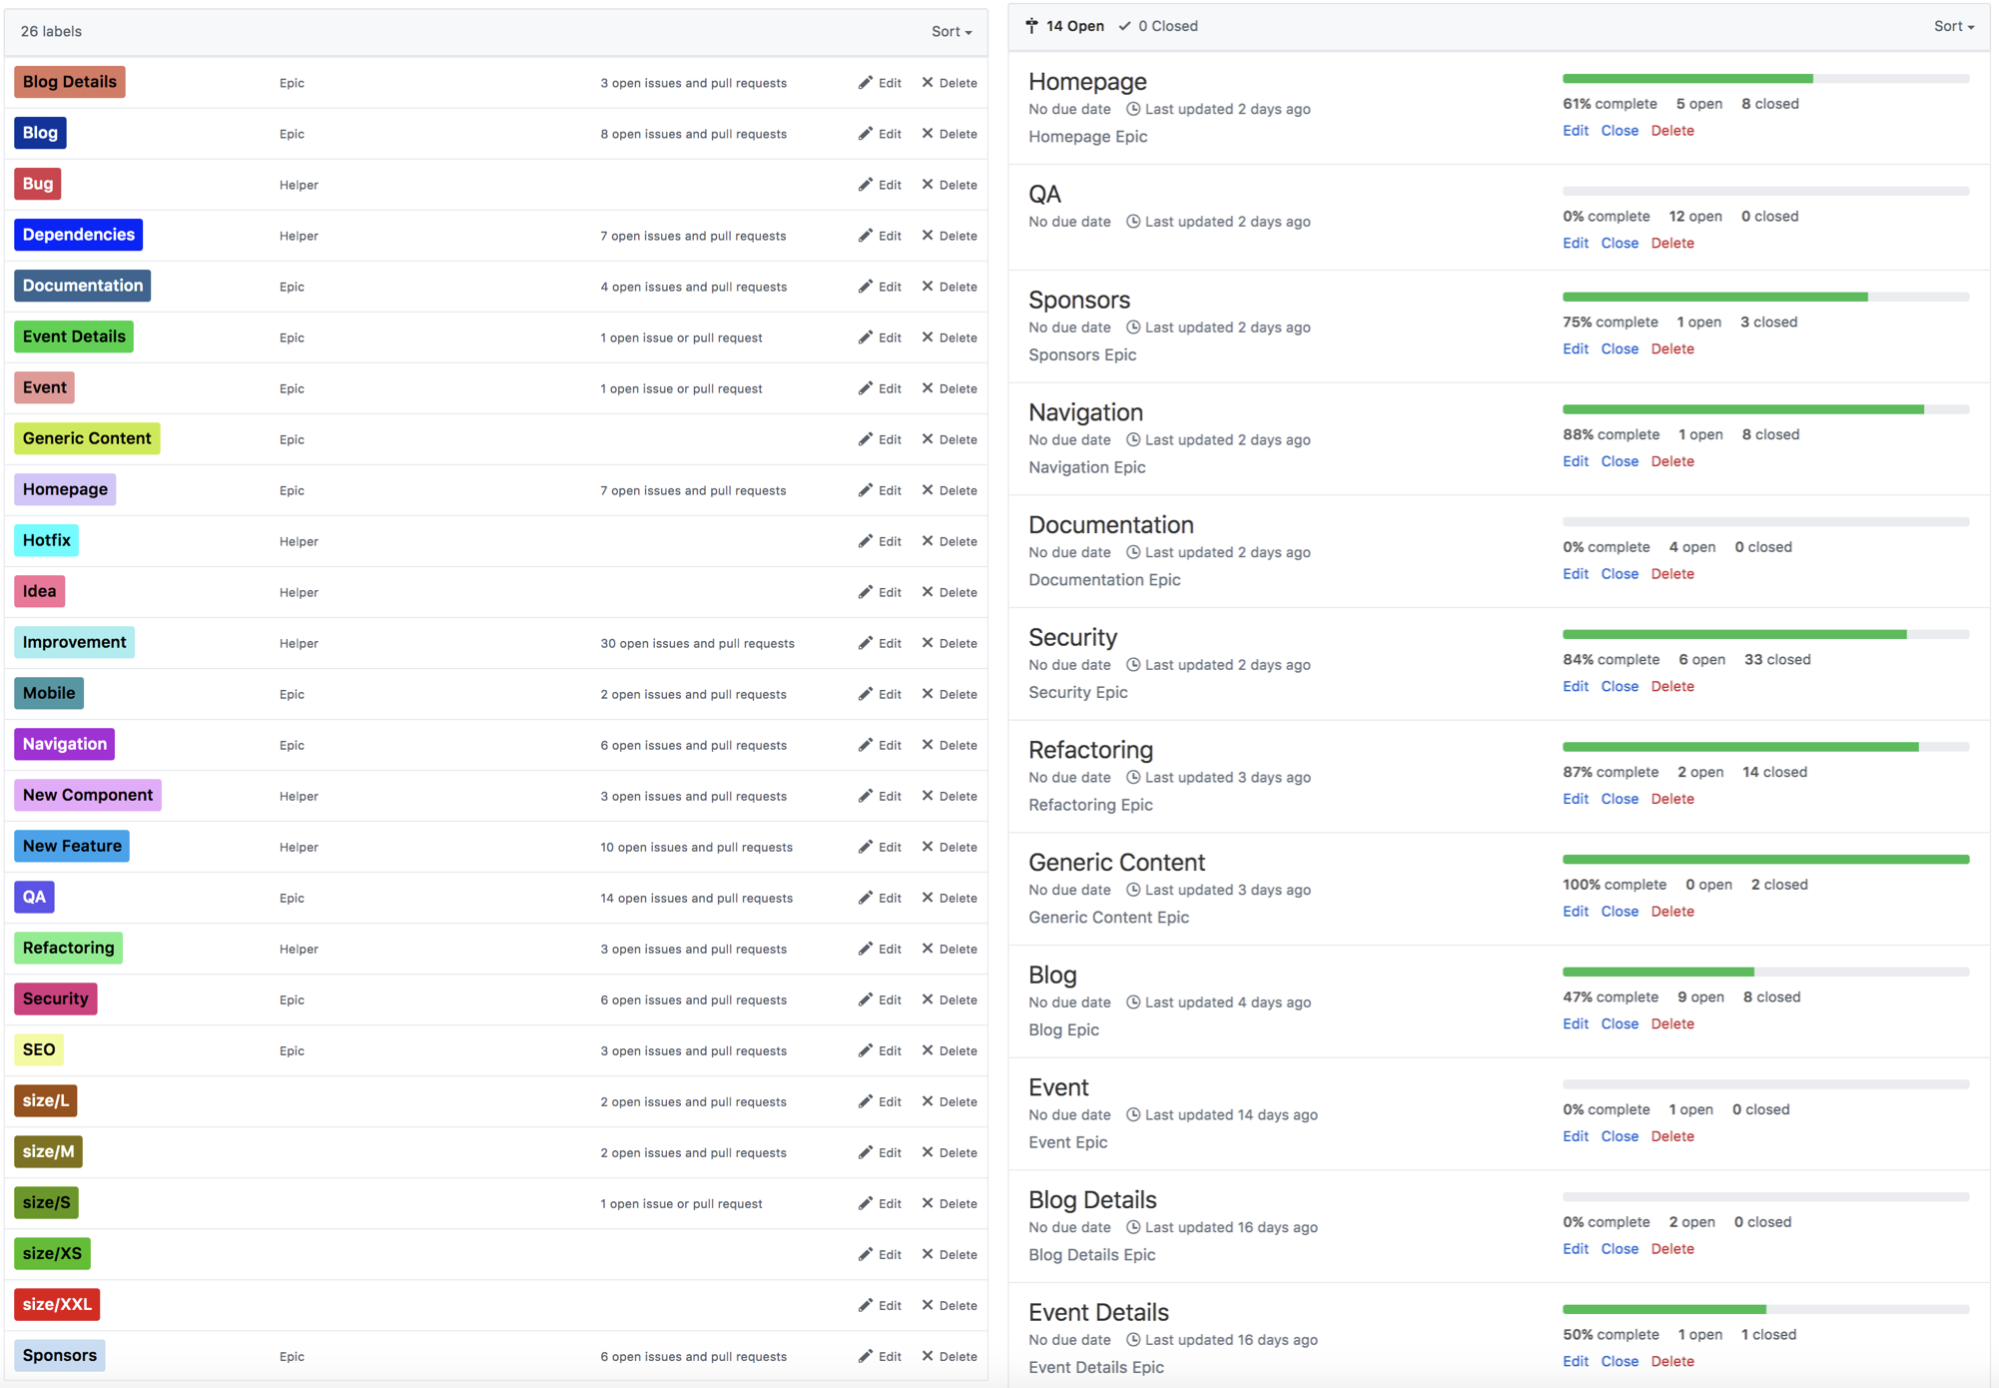The height and width of the screenshot is (1388, 1999).
Task: Click delete X icon for Bug label
Action: point(927,184)
